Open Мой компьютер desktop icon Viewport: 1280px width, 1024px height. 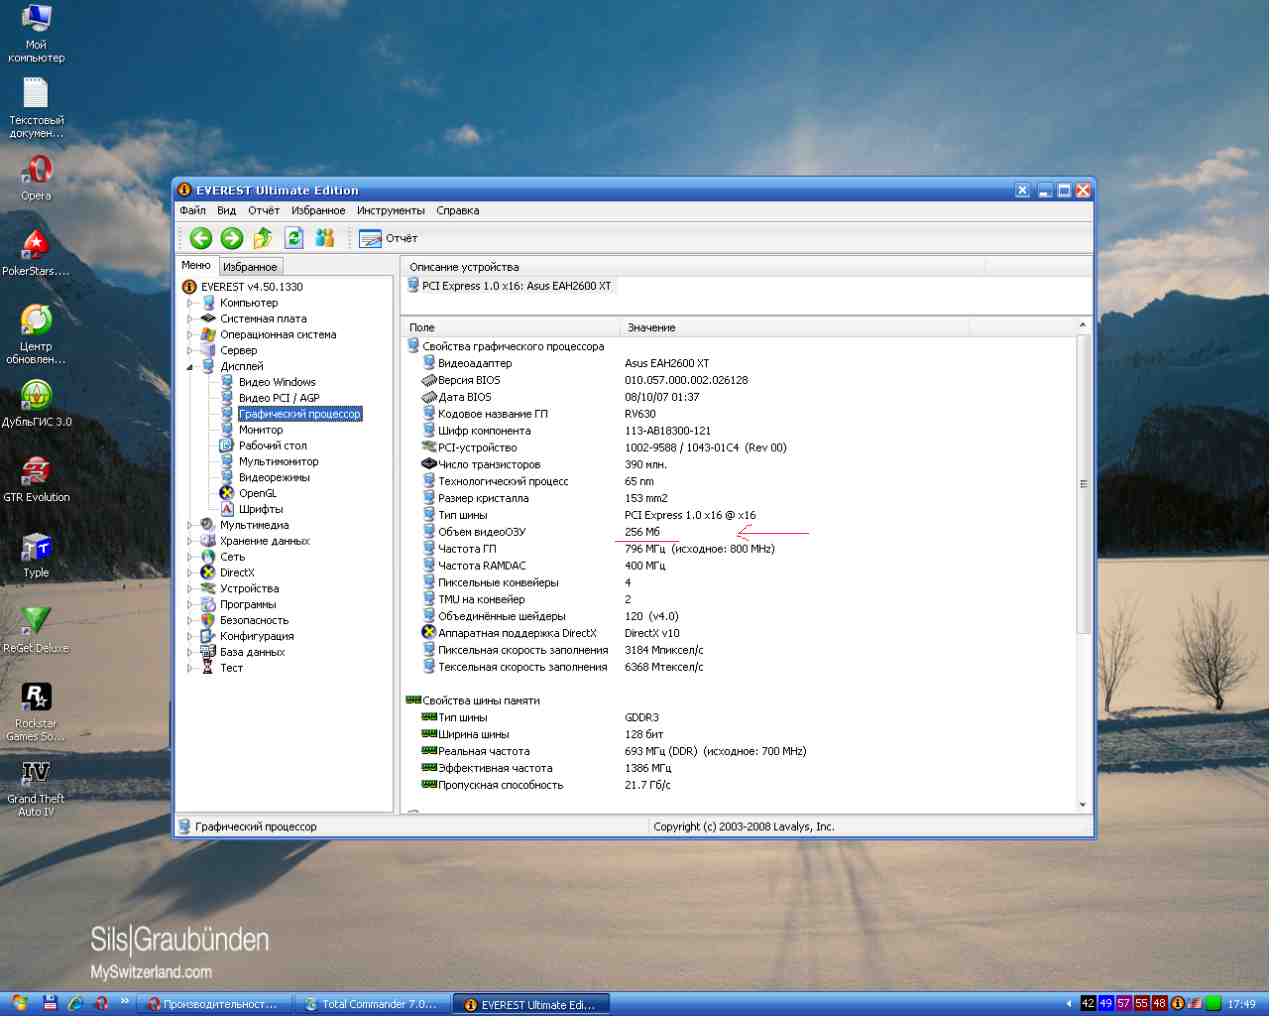(x=36, y=33)
